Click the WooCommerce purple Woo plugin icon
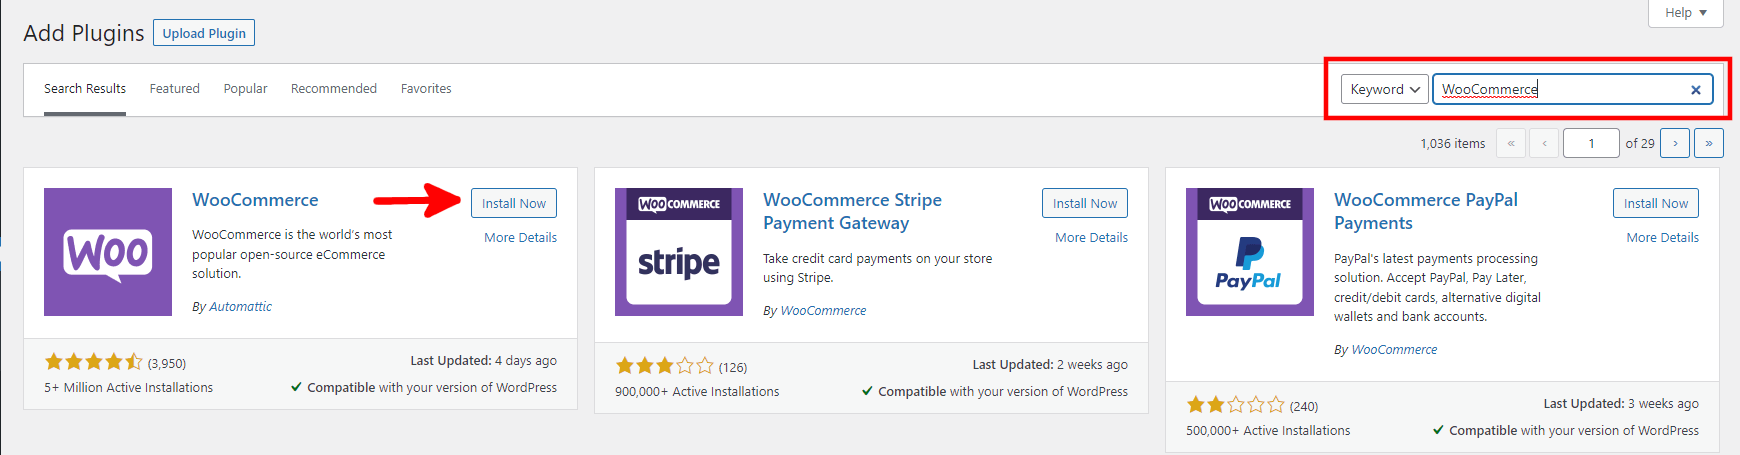This screenshot has width=1740, height=455. click(x=108, y=252)
